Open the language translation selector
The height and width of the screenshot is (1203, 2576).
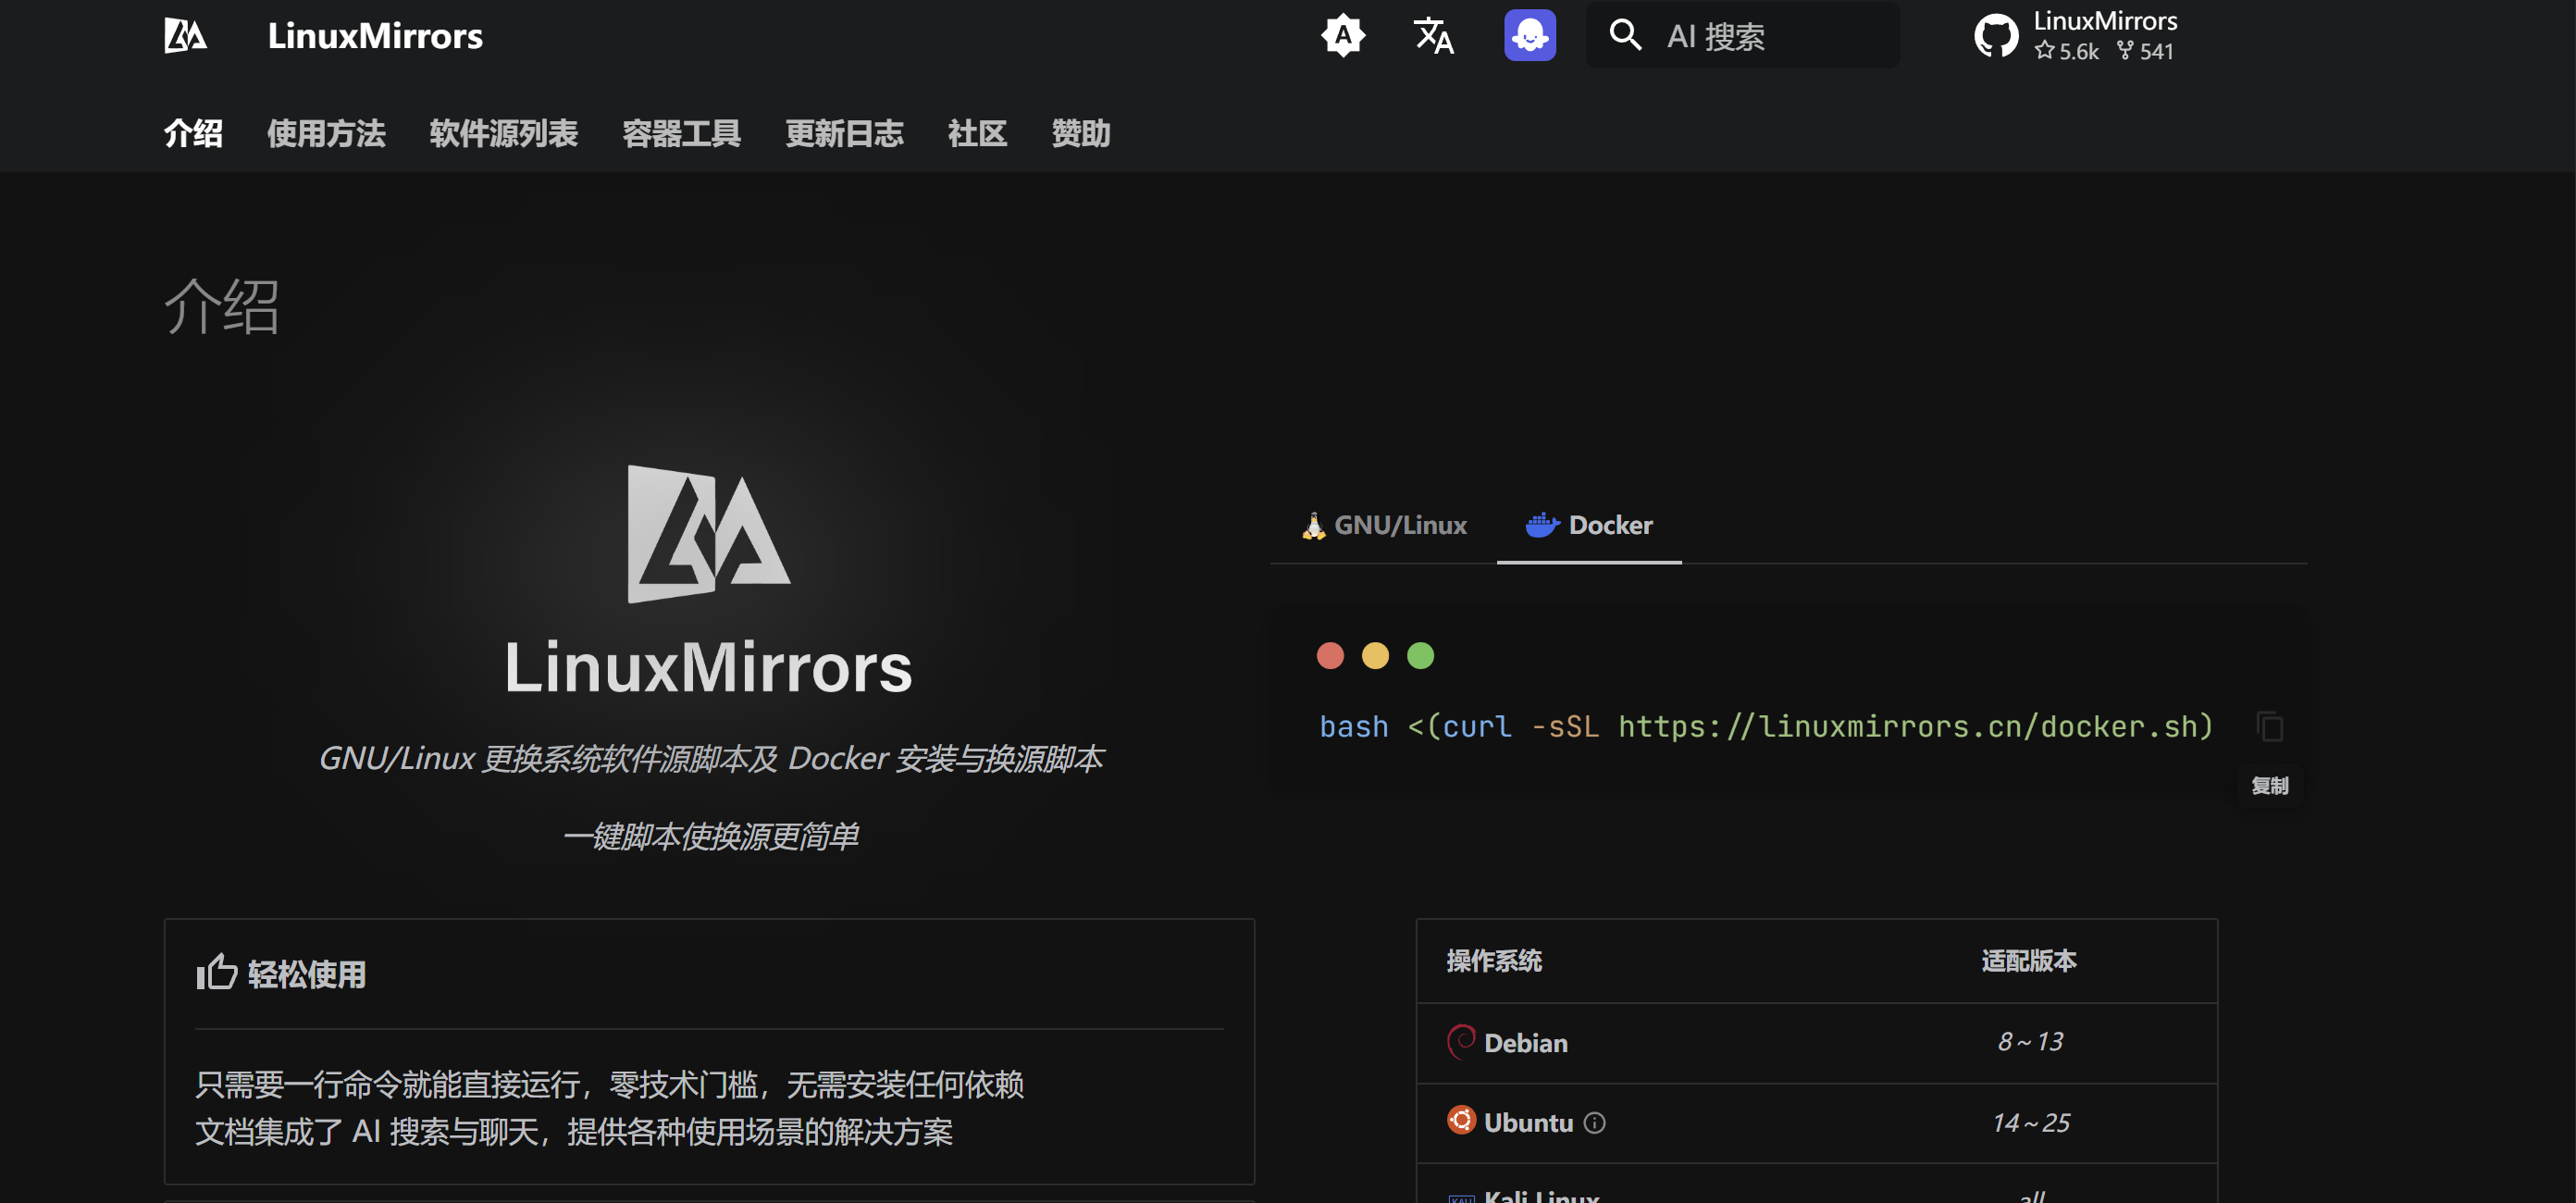pyautogui.click(x=1433, y=36)
